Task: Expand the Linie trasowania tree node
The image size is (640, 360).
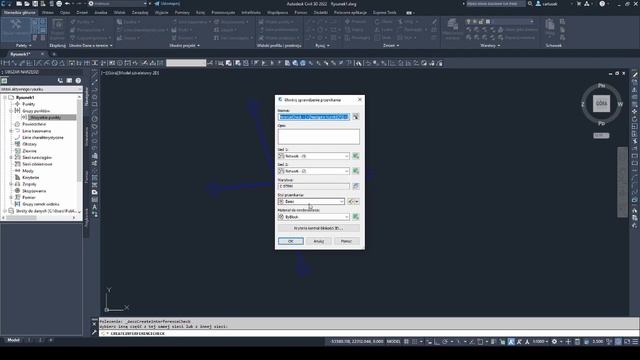Action: tap(11, 131)
